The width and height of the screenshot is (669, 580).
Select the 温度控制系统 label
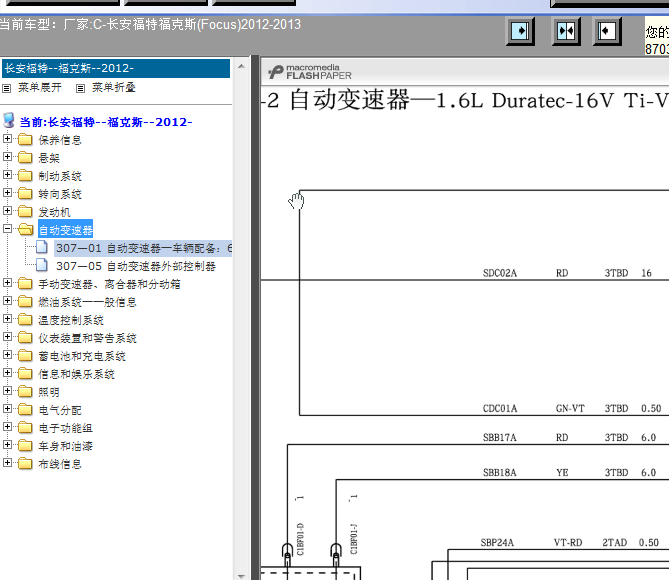coord(71,320)
